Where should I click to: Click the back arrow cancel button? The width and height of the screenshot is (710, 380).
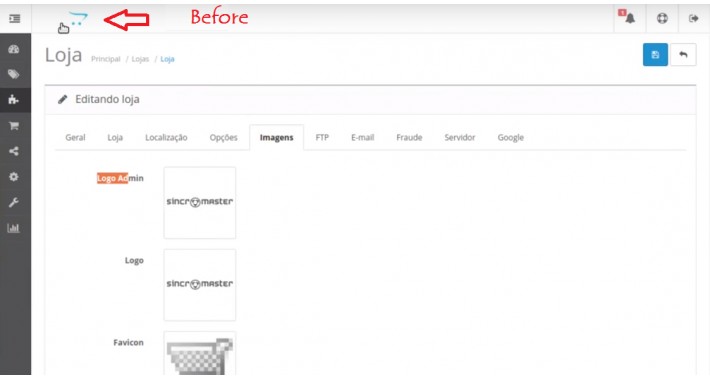[x=683, y=55]
